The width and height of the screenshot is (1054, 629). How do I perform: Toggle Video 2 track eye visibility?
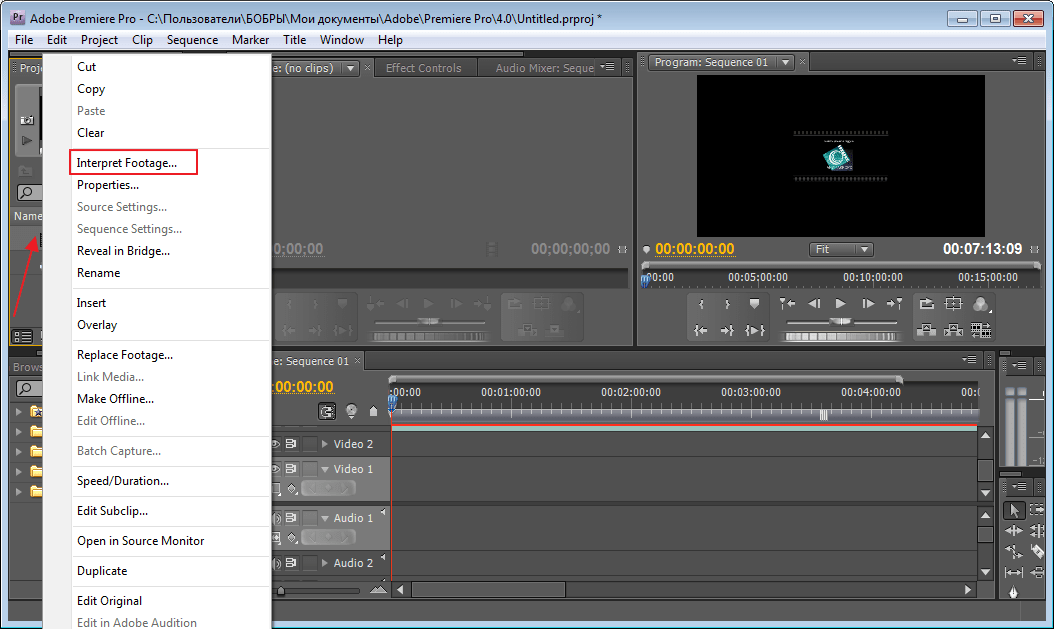(x=277, y=444)
